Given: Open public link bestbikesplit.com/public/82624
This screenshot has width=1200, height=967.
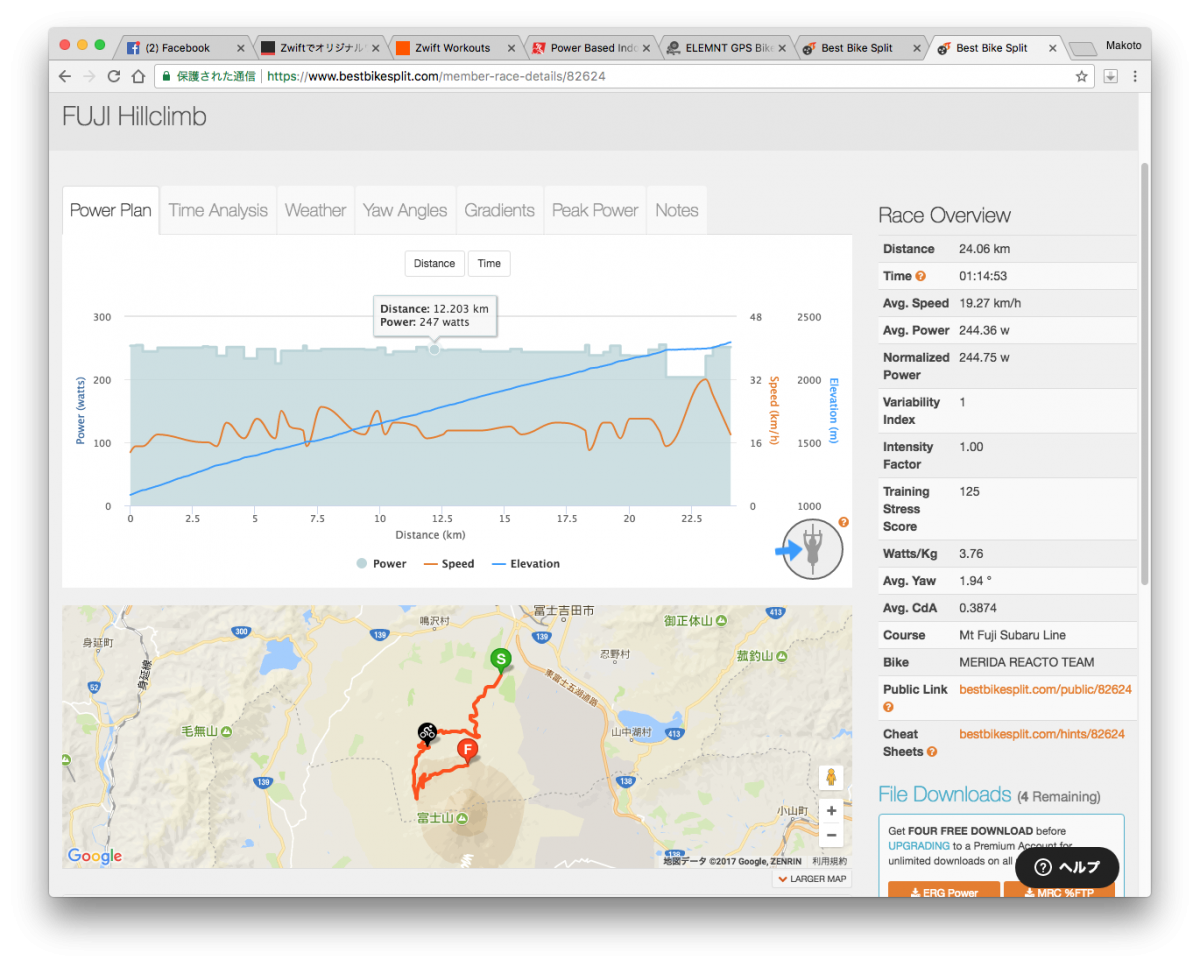Looking at the screenshot, I should [x=1045, y=690].
